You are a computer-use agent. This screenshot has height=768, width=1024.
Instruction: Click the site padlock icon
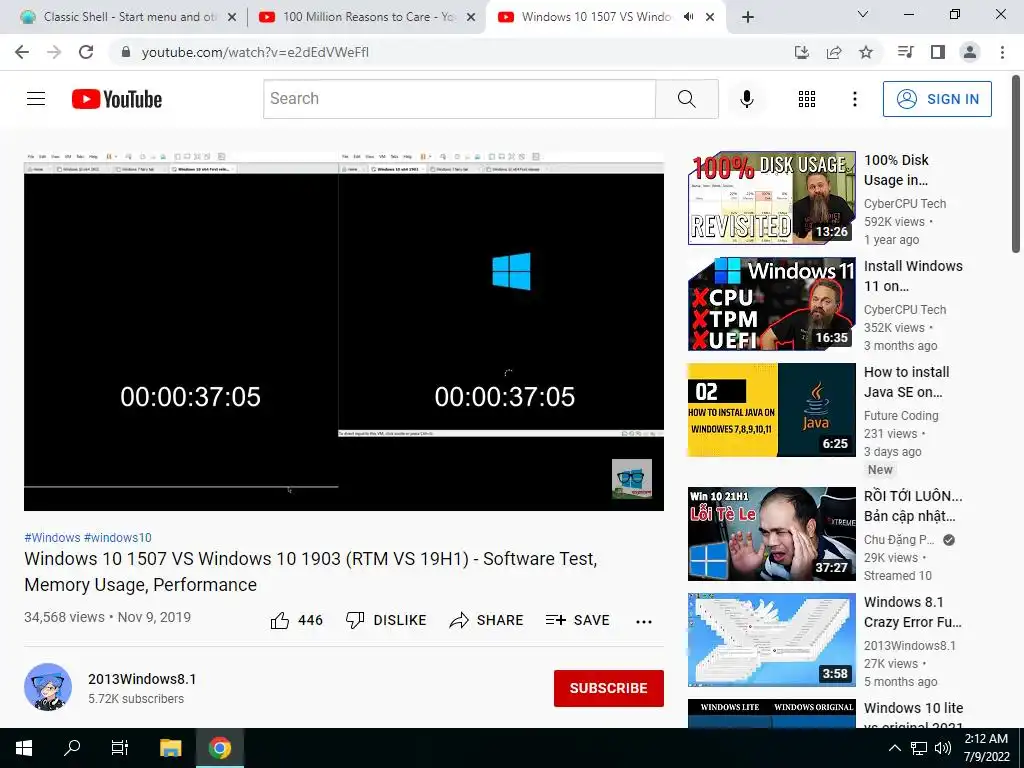(x=126, y=52)
